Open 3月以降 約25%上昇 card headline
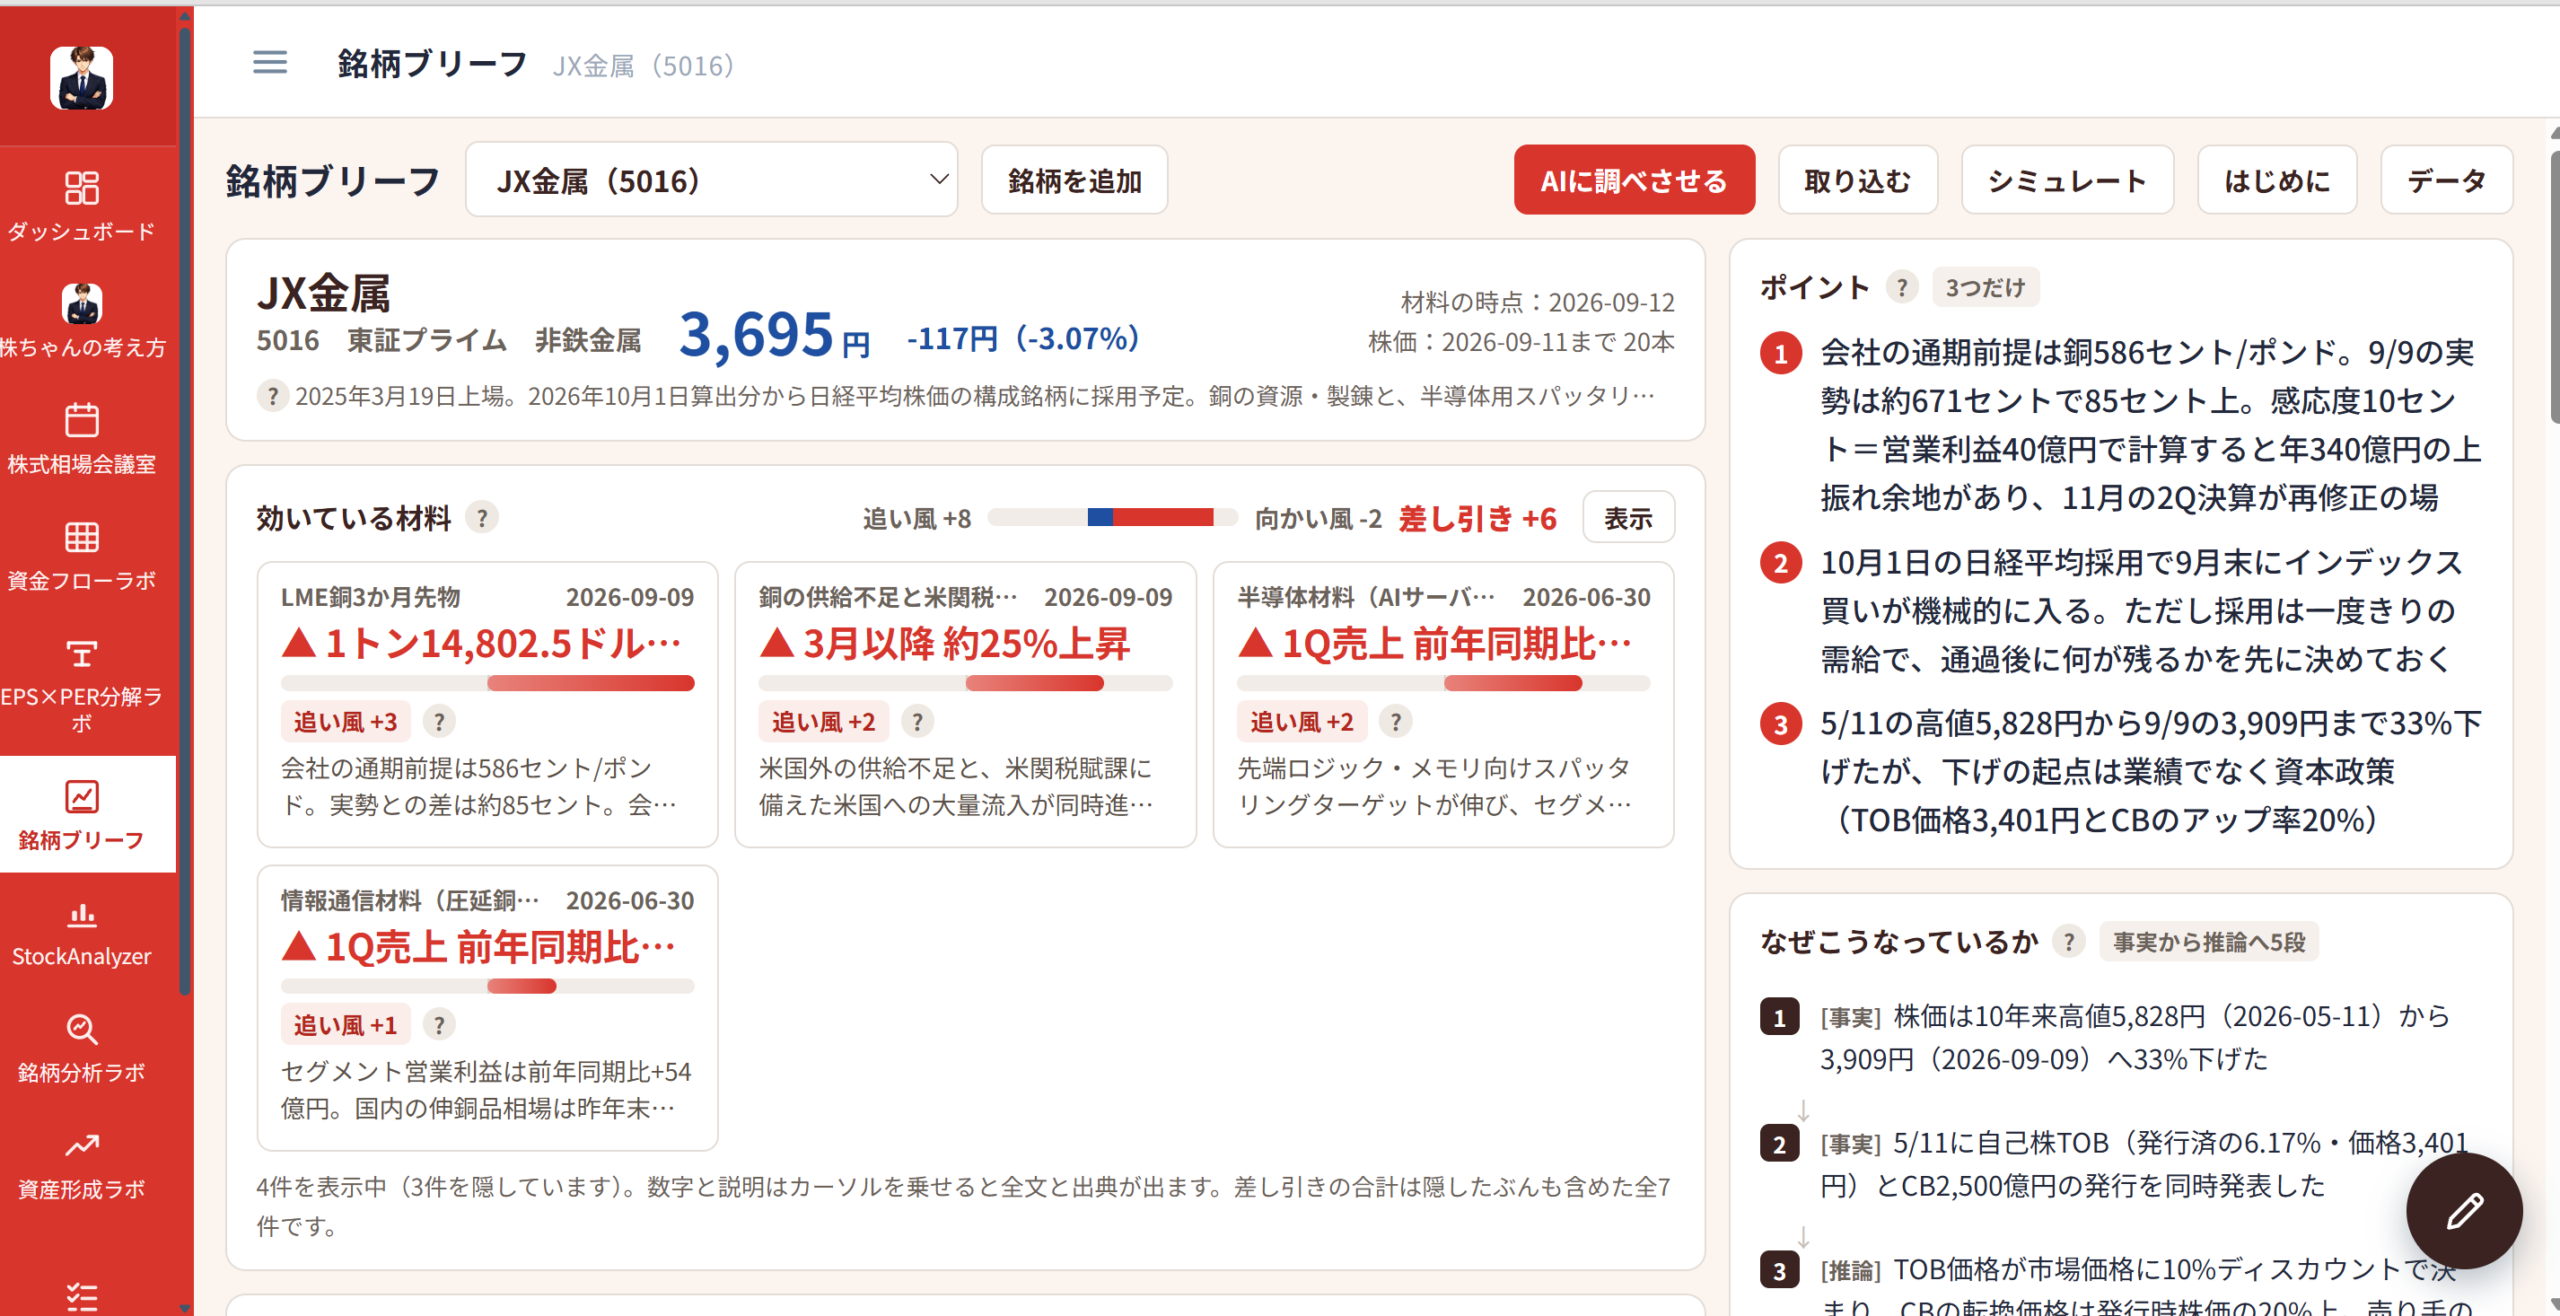 point(945,643)
